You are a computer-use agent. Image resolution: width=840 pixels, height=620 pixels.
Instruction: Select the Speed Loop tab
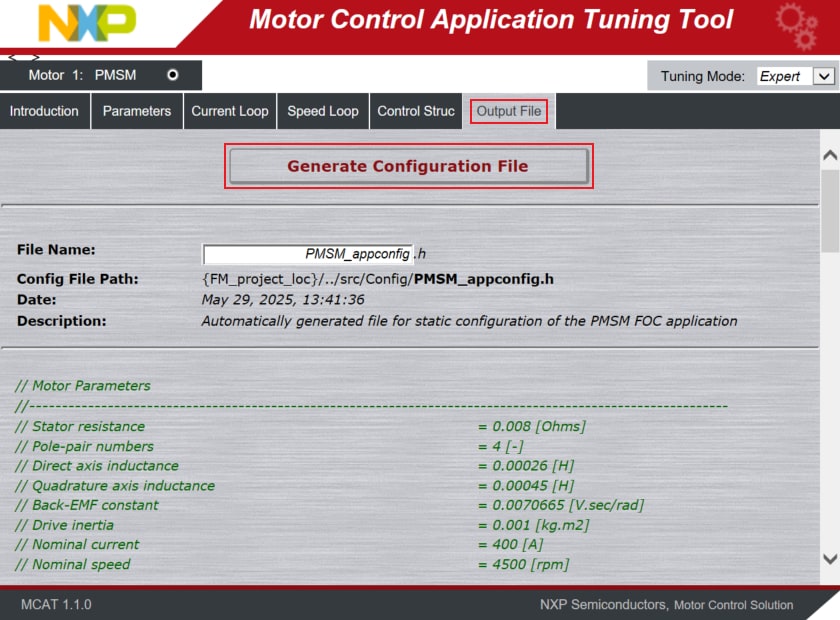(322, 111)
